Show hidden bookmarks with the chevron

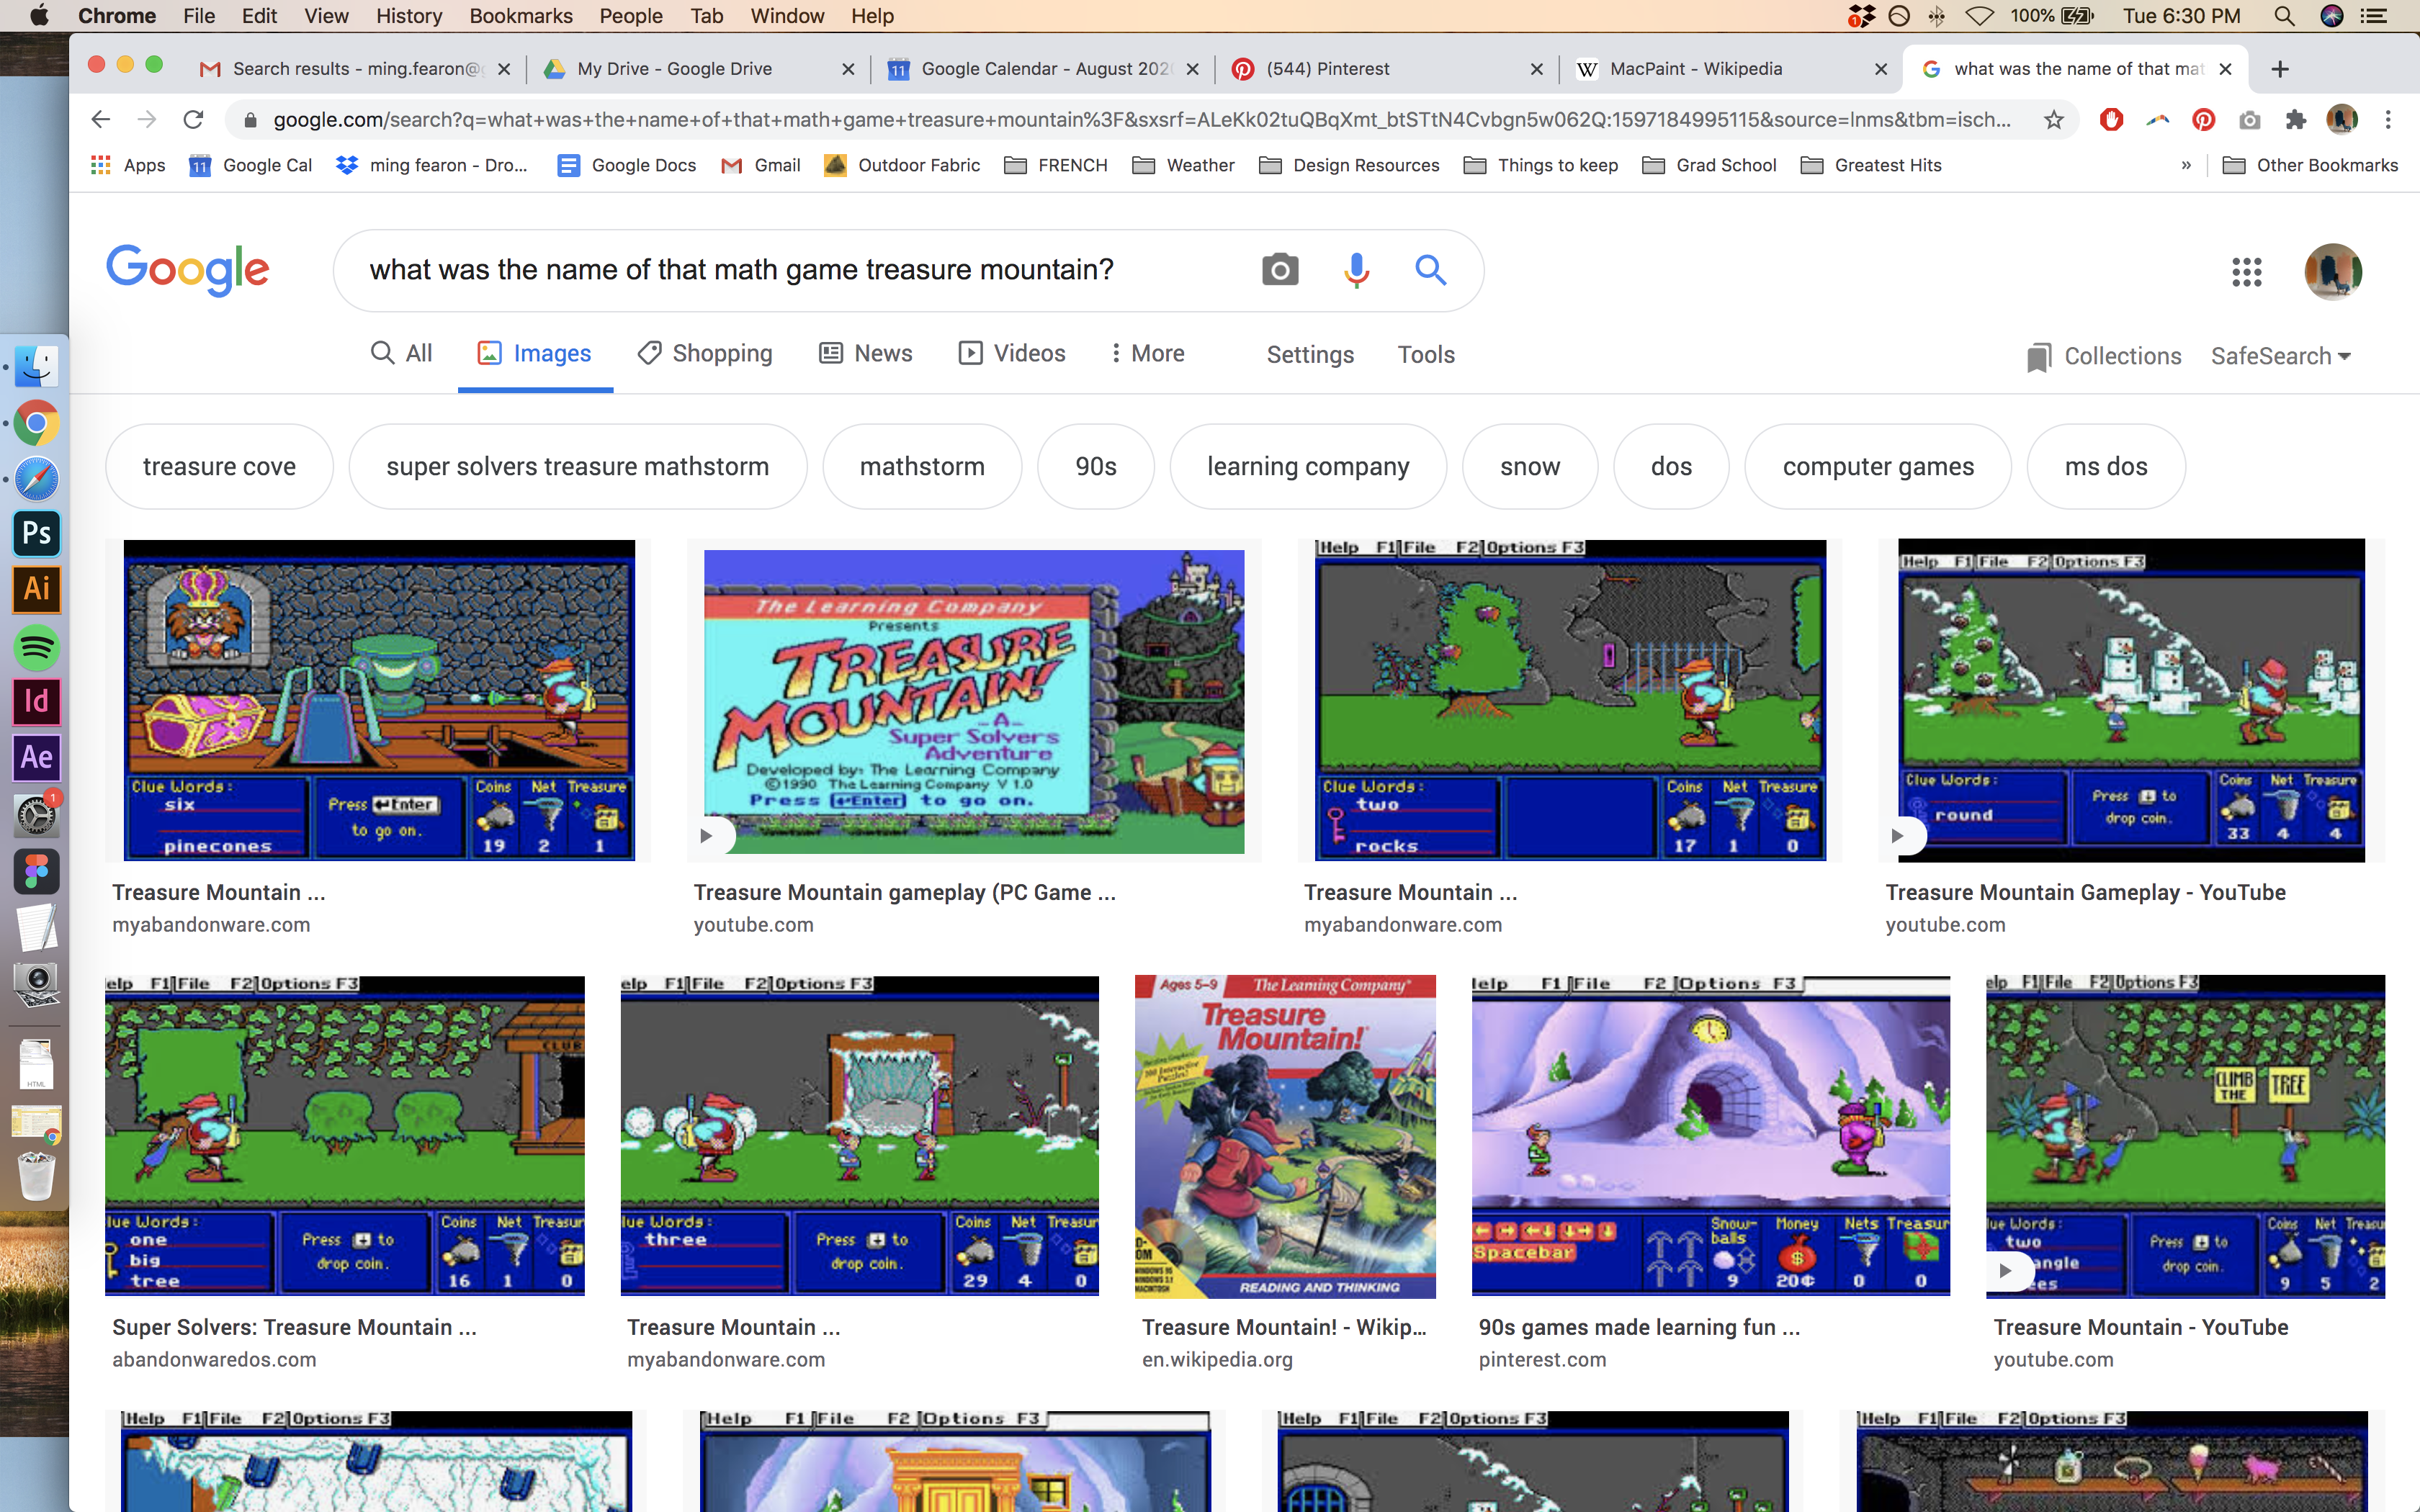(x=2186, y=165)
